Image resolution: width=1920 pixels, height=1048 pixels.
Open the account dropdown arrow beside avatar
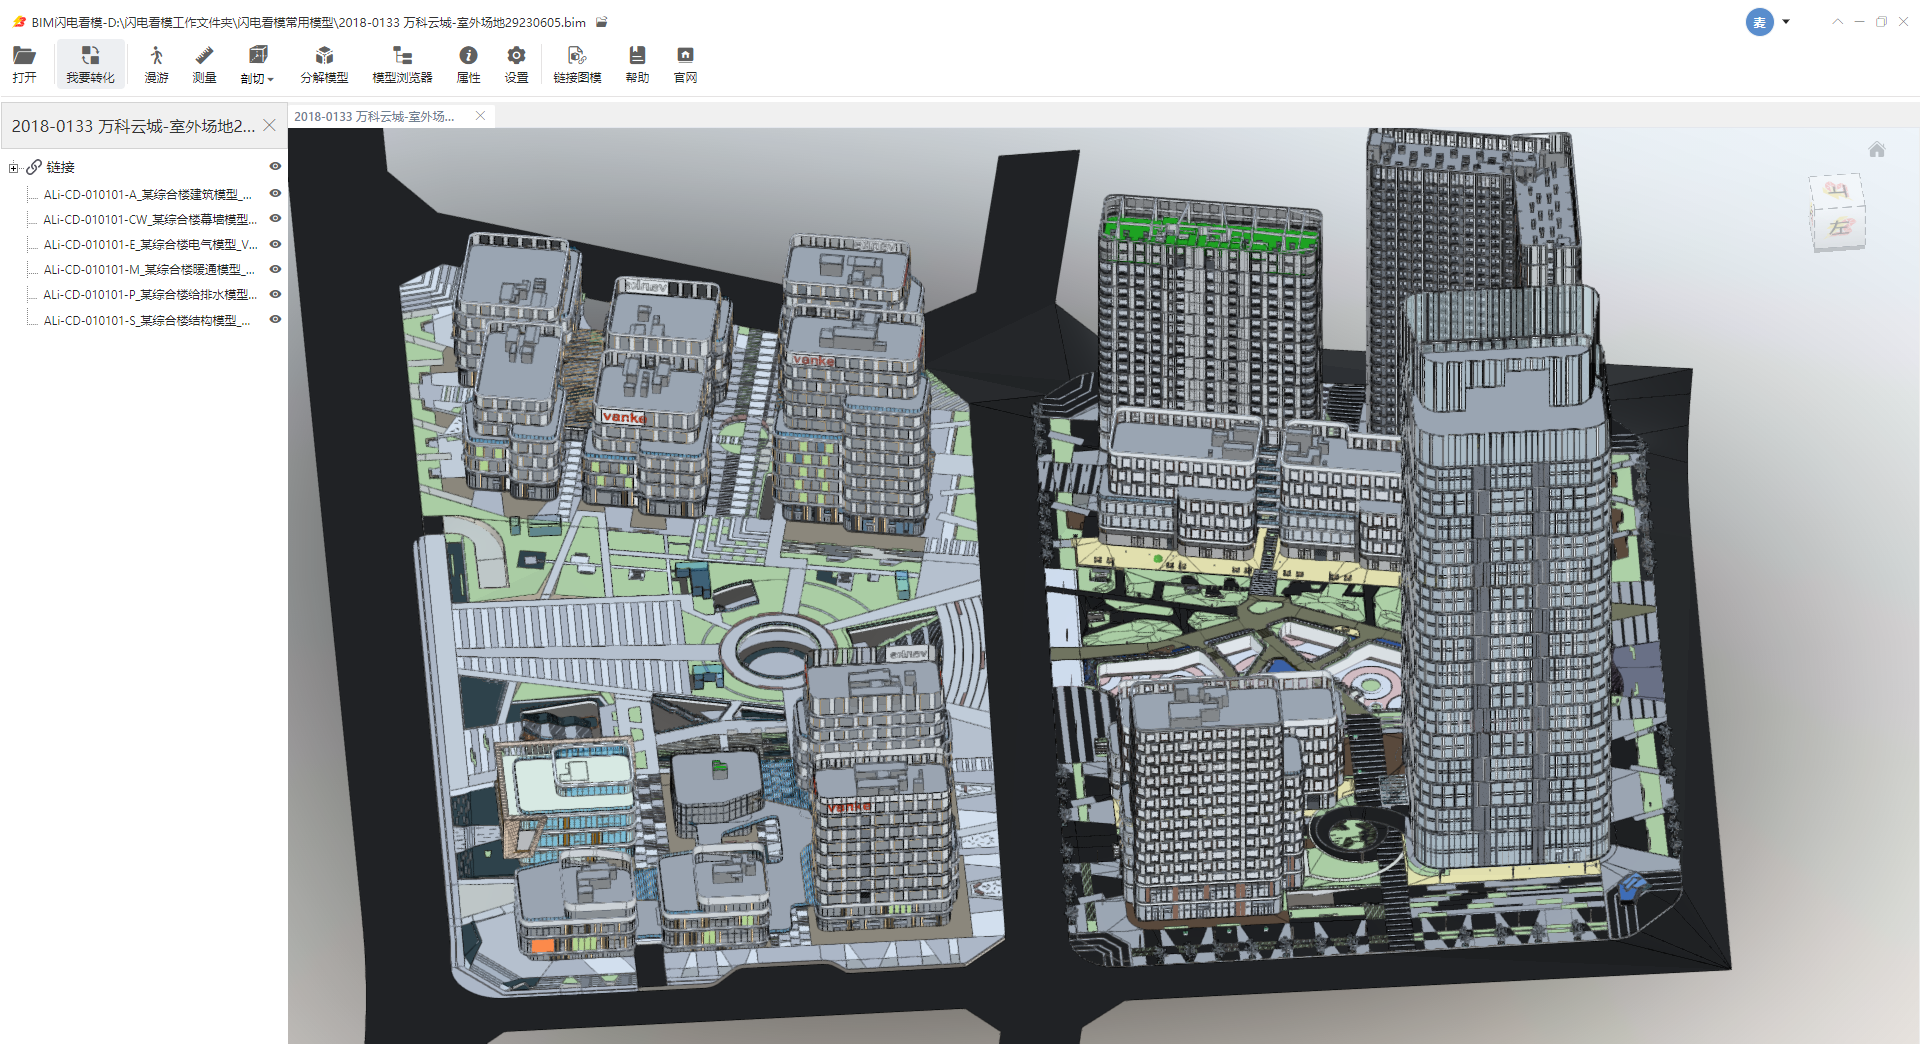(x=1786, y=22)
